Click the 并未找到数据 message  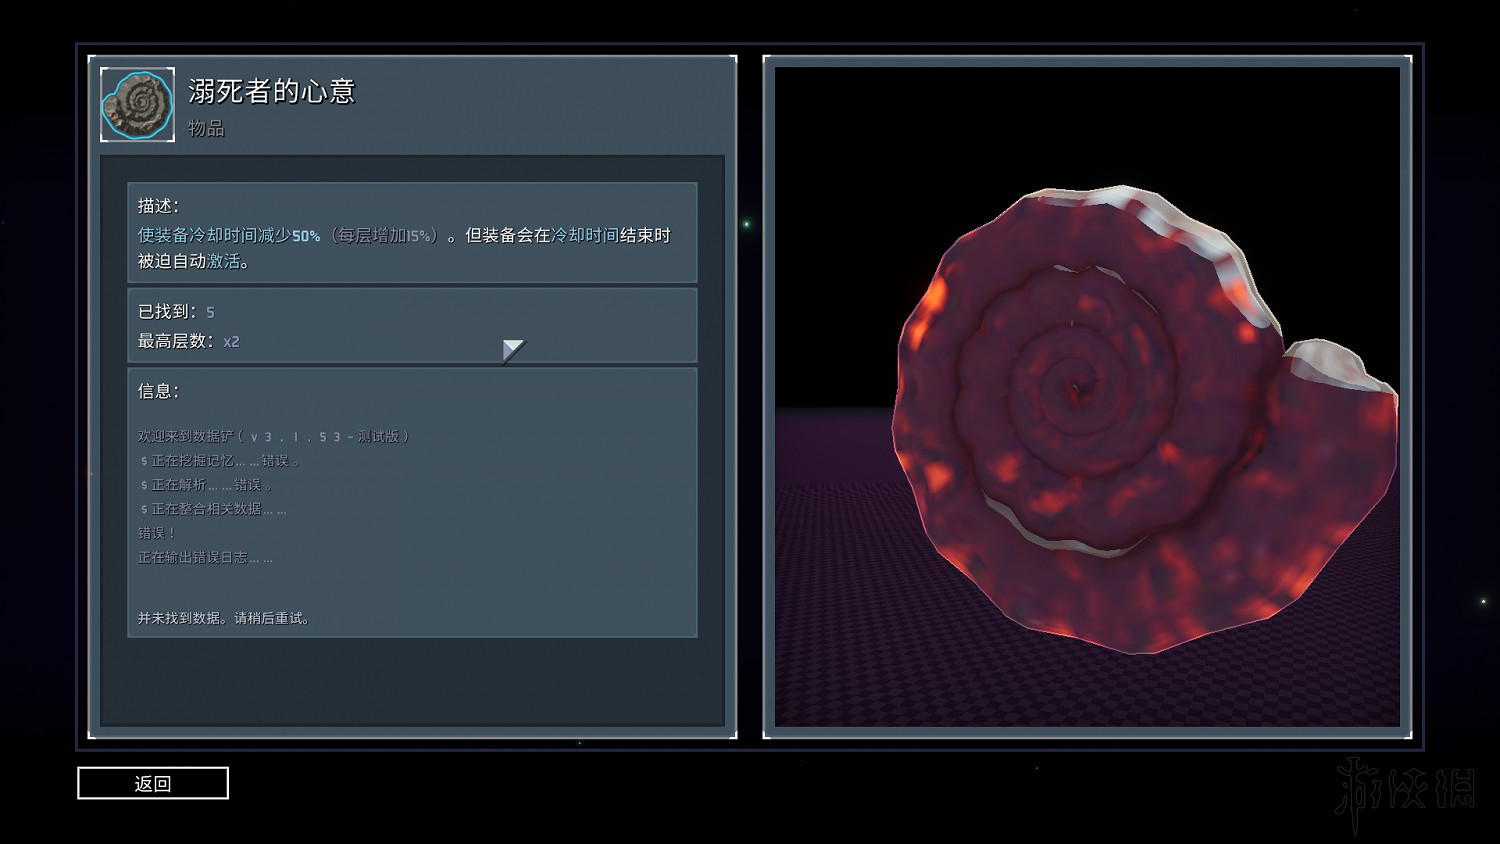tap(224, 618)
